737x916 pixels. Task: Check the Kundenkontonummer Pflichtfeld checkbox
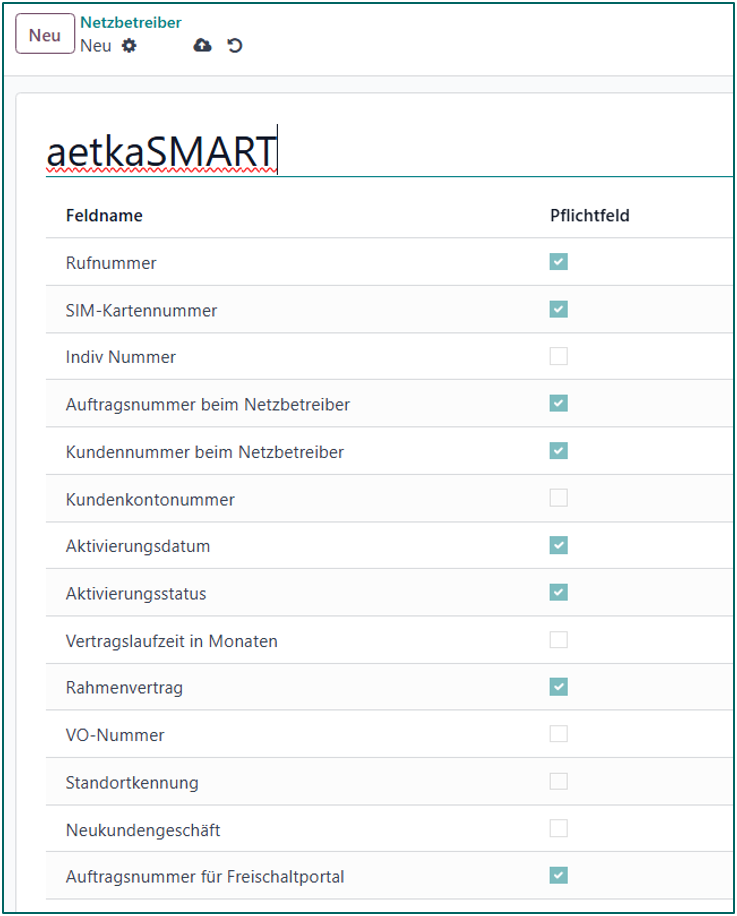tap(559, 498)
